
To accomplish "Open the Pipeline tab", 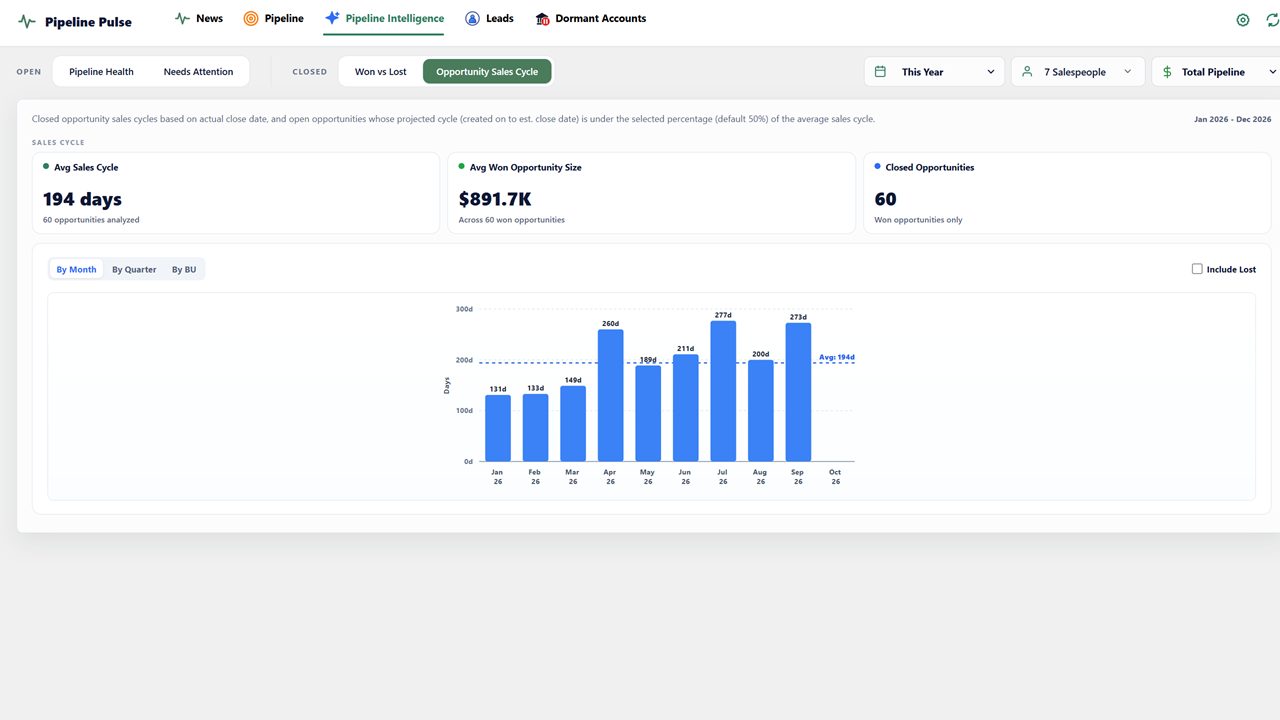I will (x=274, y=18).
